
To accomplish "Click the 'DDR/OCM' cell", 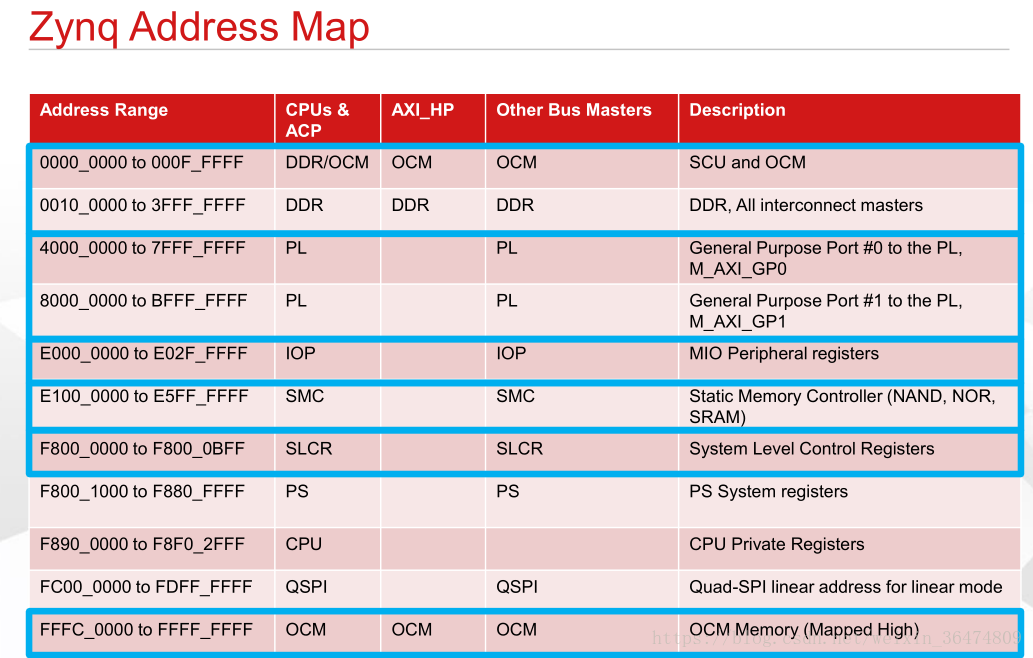I will [x=327, y=163].
